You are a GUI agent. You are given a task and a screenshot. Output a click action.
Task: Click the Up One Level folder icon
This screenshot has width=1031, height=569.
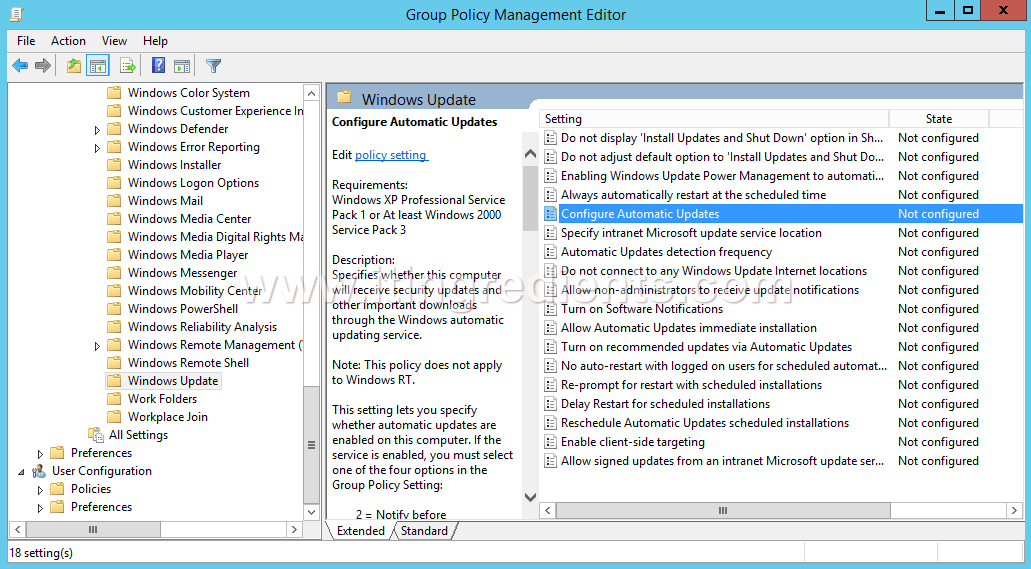point(73,66)
